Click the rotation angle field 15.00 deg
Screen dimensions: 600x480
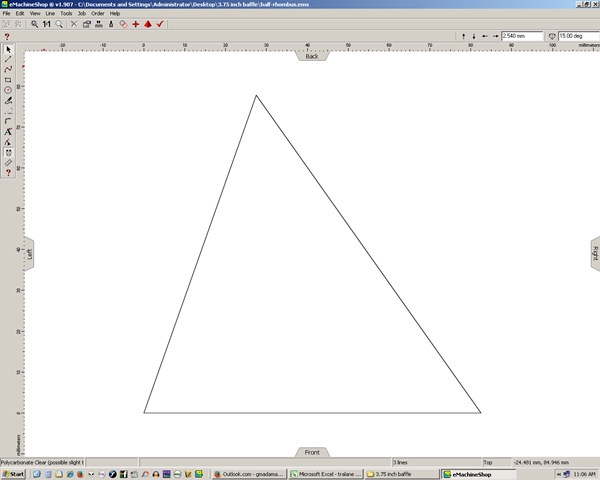[579, 36]
